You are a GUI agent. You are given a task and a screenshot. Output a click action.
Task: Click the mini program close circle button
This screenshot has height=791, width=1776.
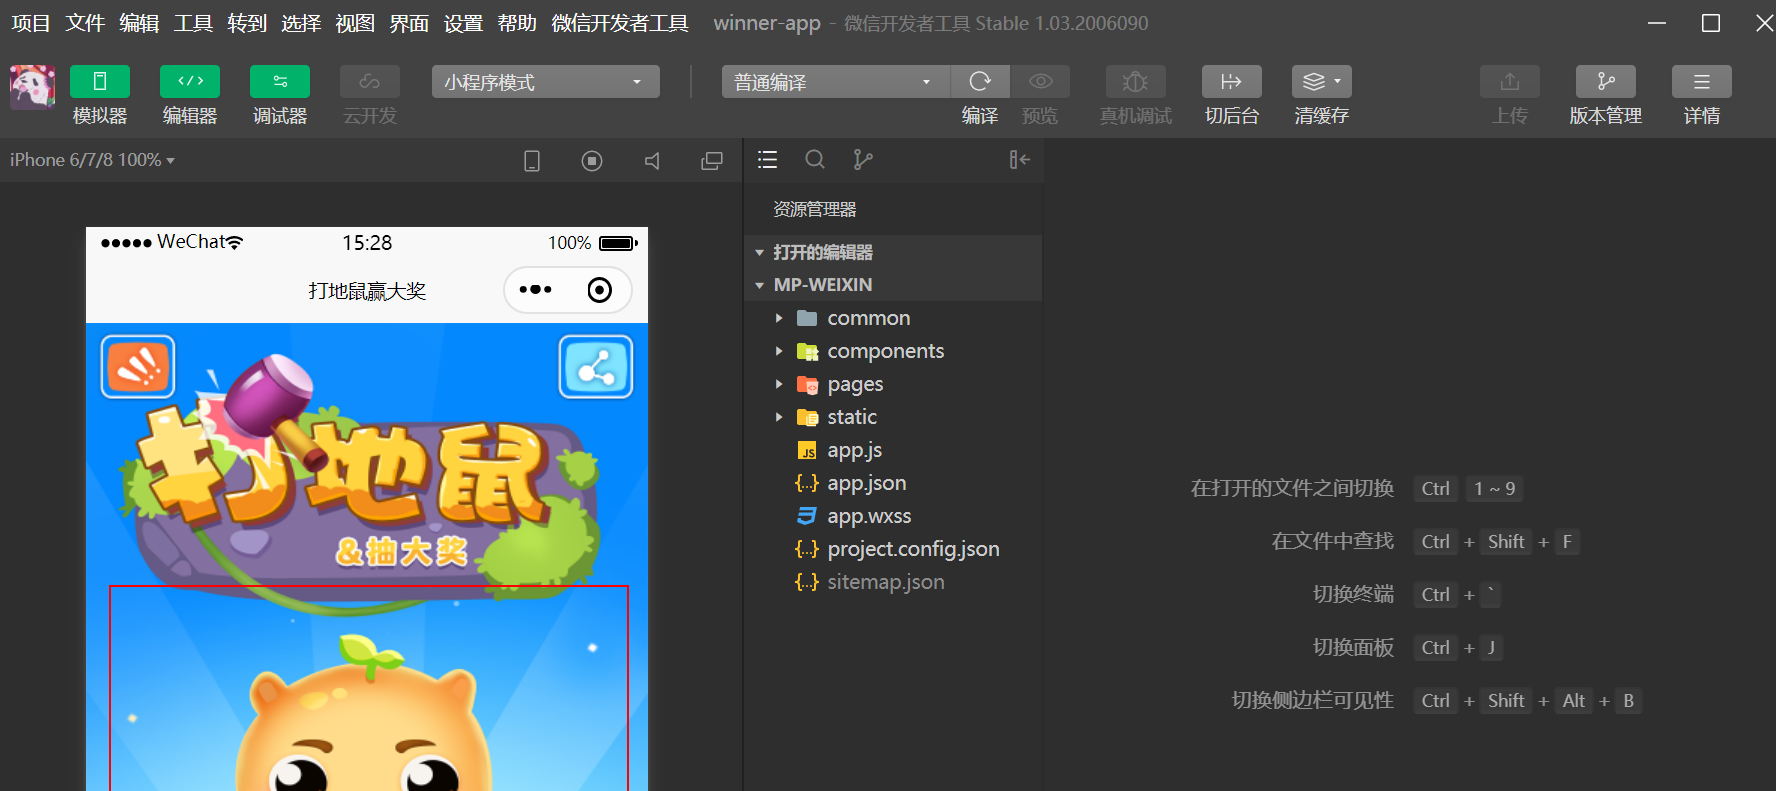pos(600,290)
